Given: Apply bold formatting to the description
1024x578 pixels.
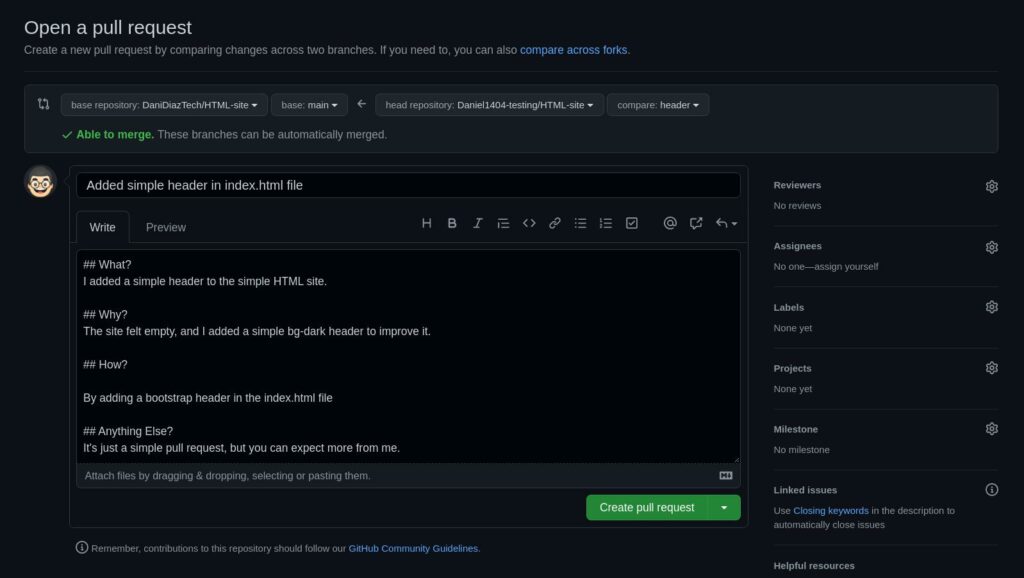Looking at the screenshot, I should pos(452,223).
